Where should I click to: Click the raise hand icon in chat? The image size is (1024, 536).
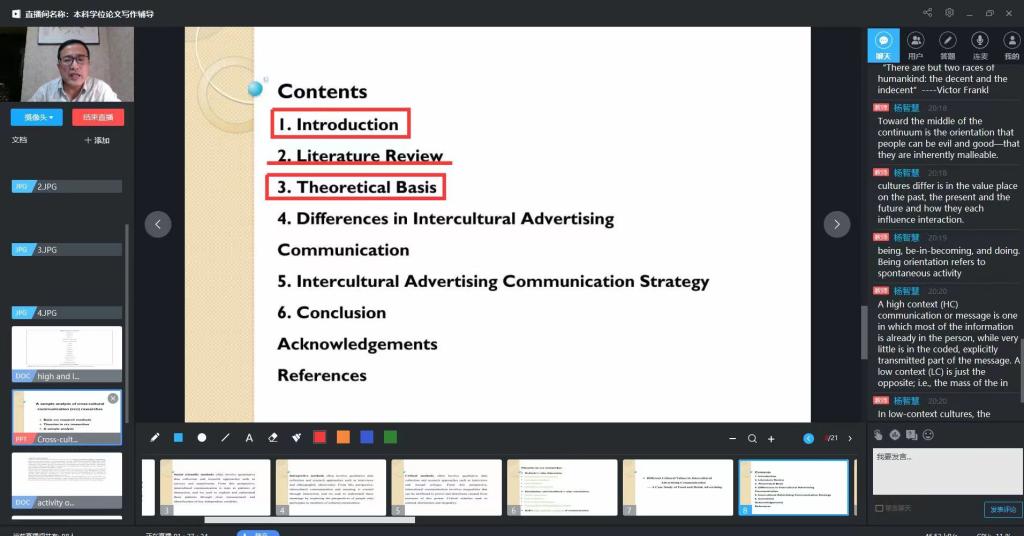click(x=879, y=435)
